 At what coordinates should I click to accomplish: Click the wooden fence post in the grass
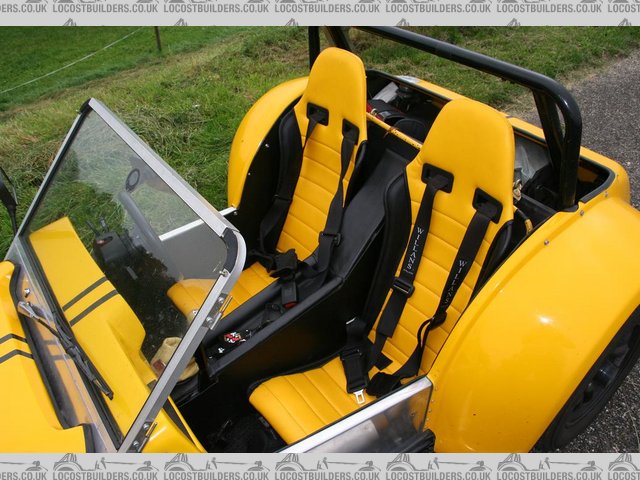tap(157, 39)
